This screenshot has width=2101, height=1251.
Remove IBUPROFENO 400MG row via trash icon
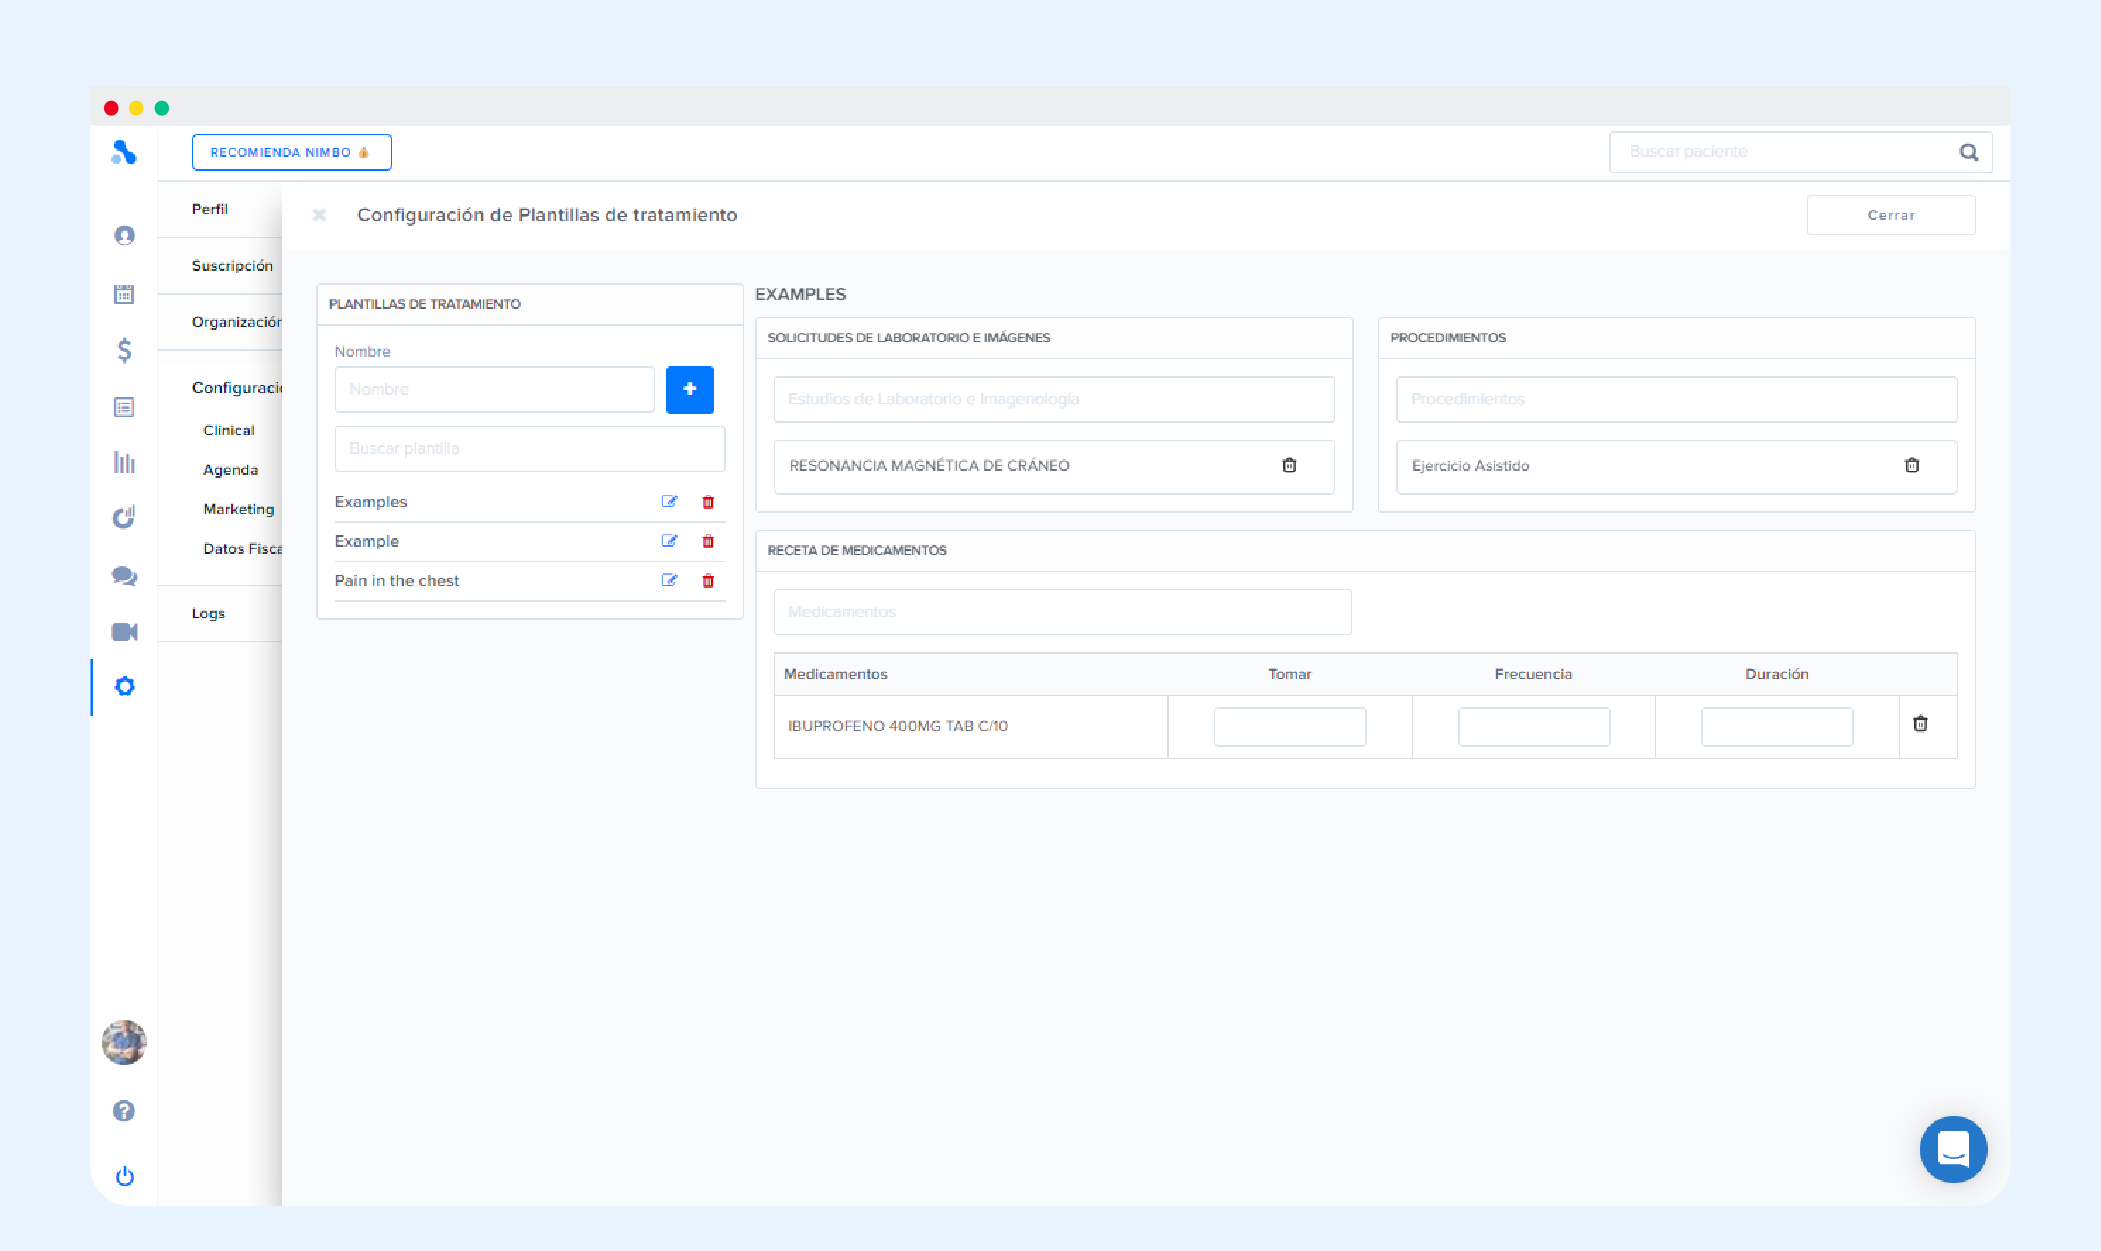coord(1921,724)
